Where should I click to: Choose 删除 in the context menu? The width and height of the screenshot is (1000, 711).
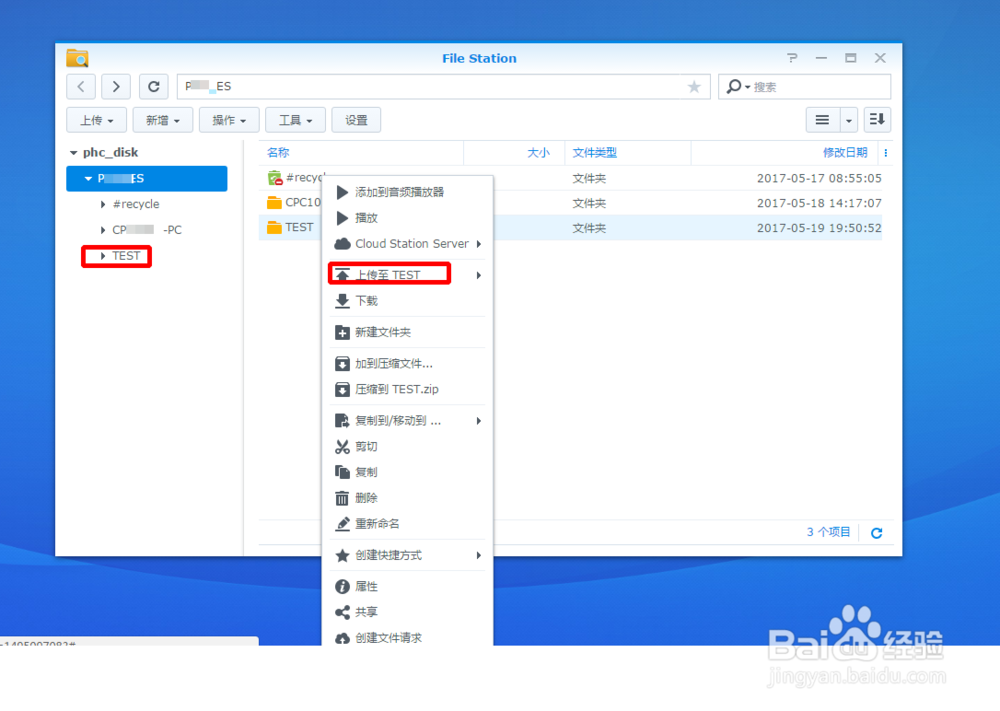[407, 497]
